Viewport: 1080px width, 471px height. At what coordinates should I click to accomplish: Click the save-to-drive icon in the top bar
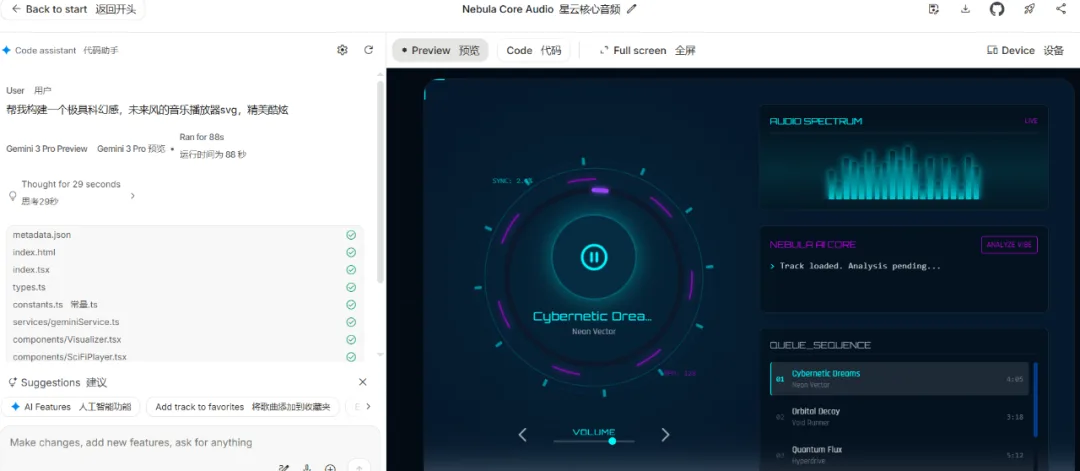[934, 9]
